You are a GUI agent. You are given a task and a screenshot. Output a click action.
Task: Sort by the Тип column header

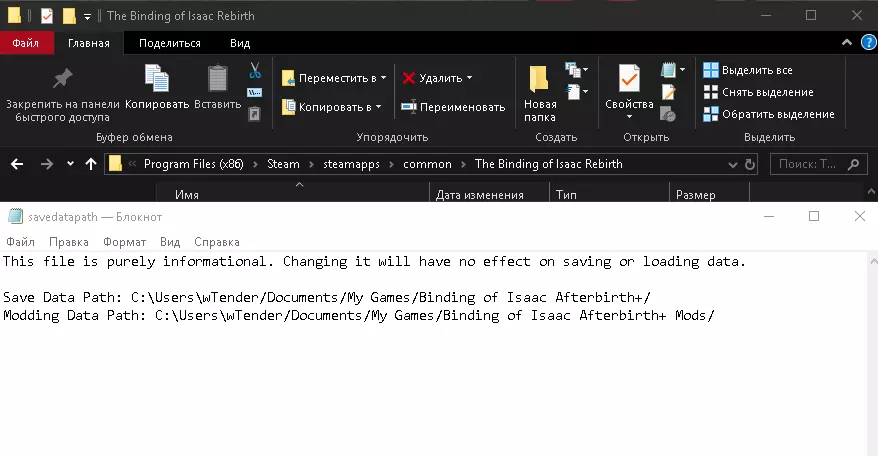566,195
